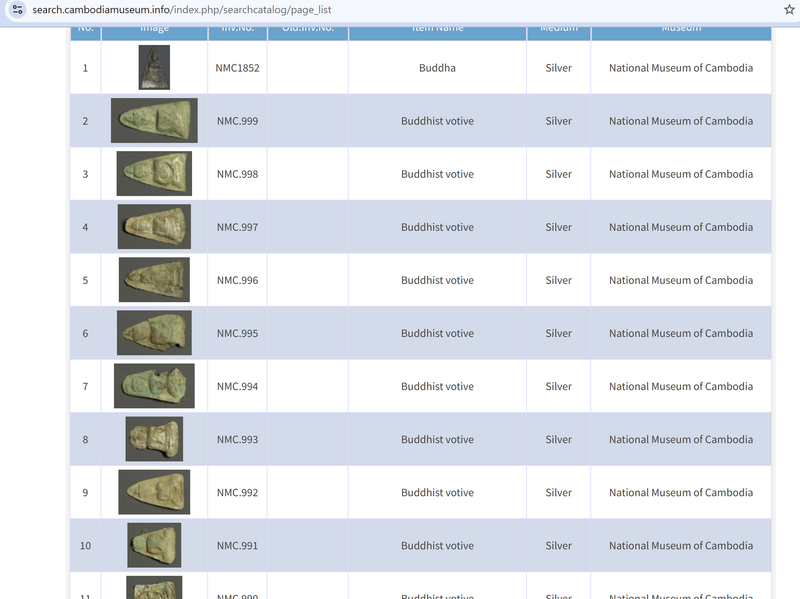Click row number 1 cell
This screenshot has height=599, width=800.
pyautogui.click(x=85, y=68)
